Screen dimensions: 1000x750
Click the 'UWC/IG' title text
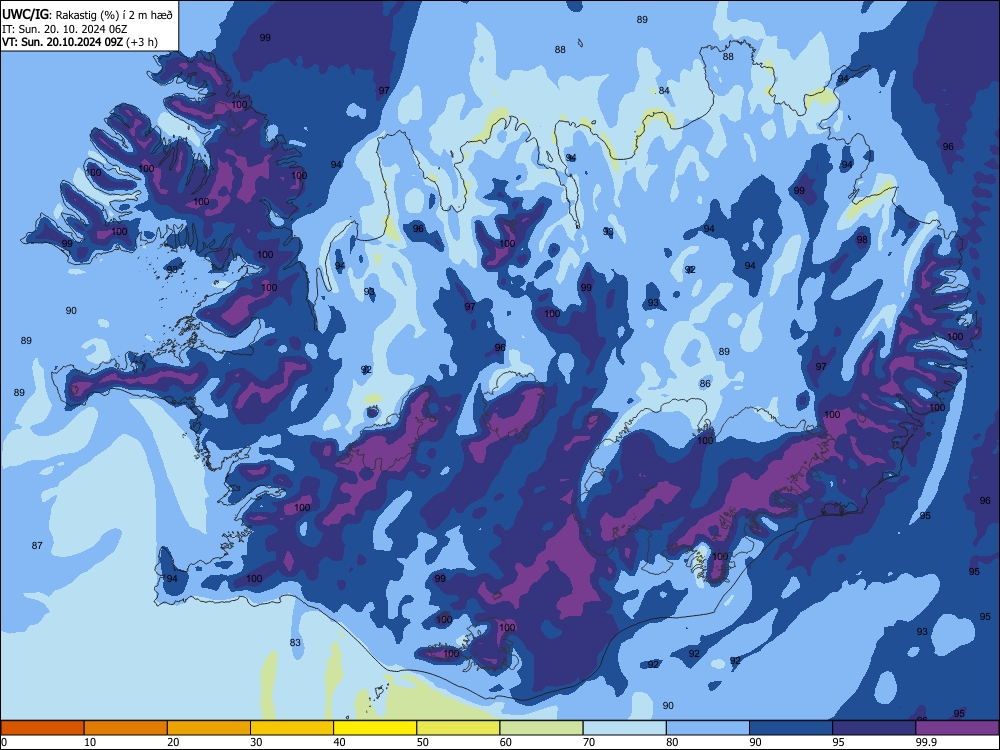click(25, 14)
